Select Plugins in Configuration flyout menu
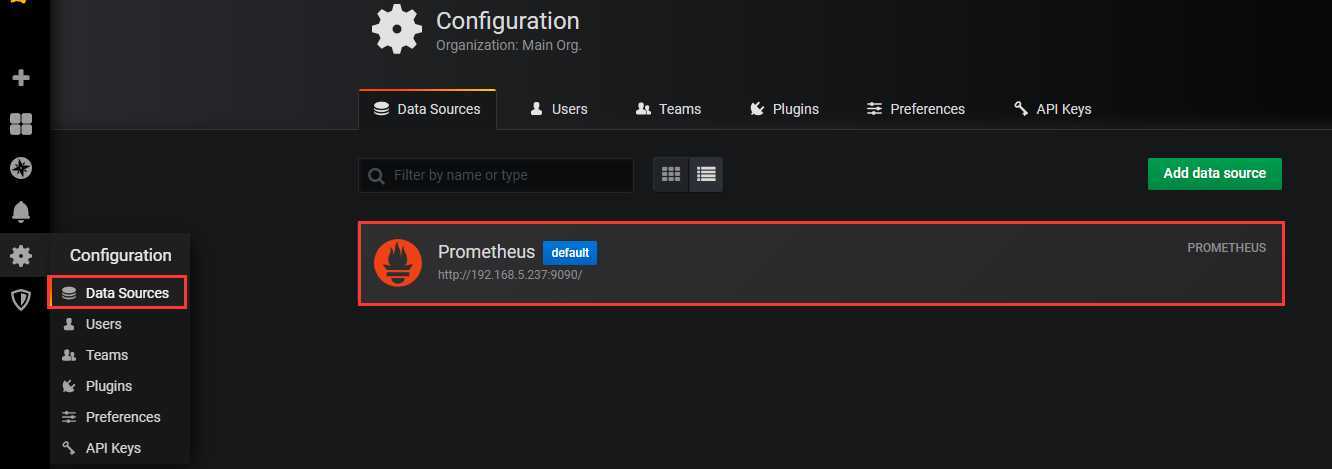This screenshot has width=1332, height=469. [x=97, y=386]
